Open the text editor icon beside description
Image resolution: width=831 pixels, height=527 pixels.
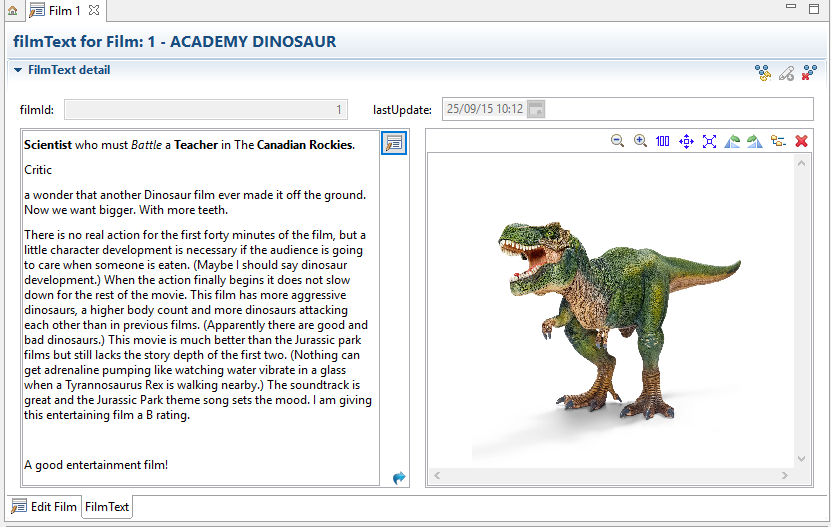click(394, 143)
